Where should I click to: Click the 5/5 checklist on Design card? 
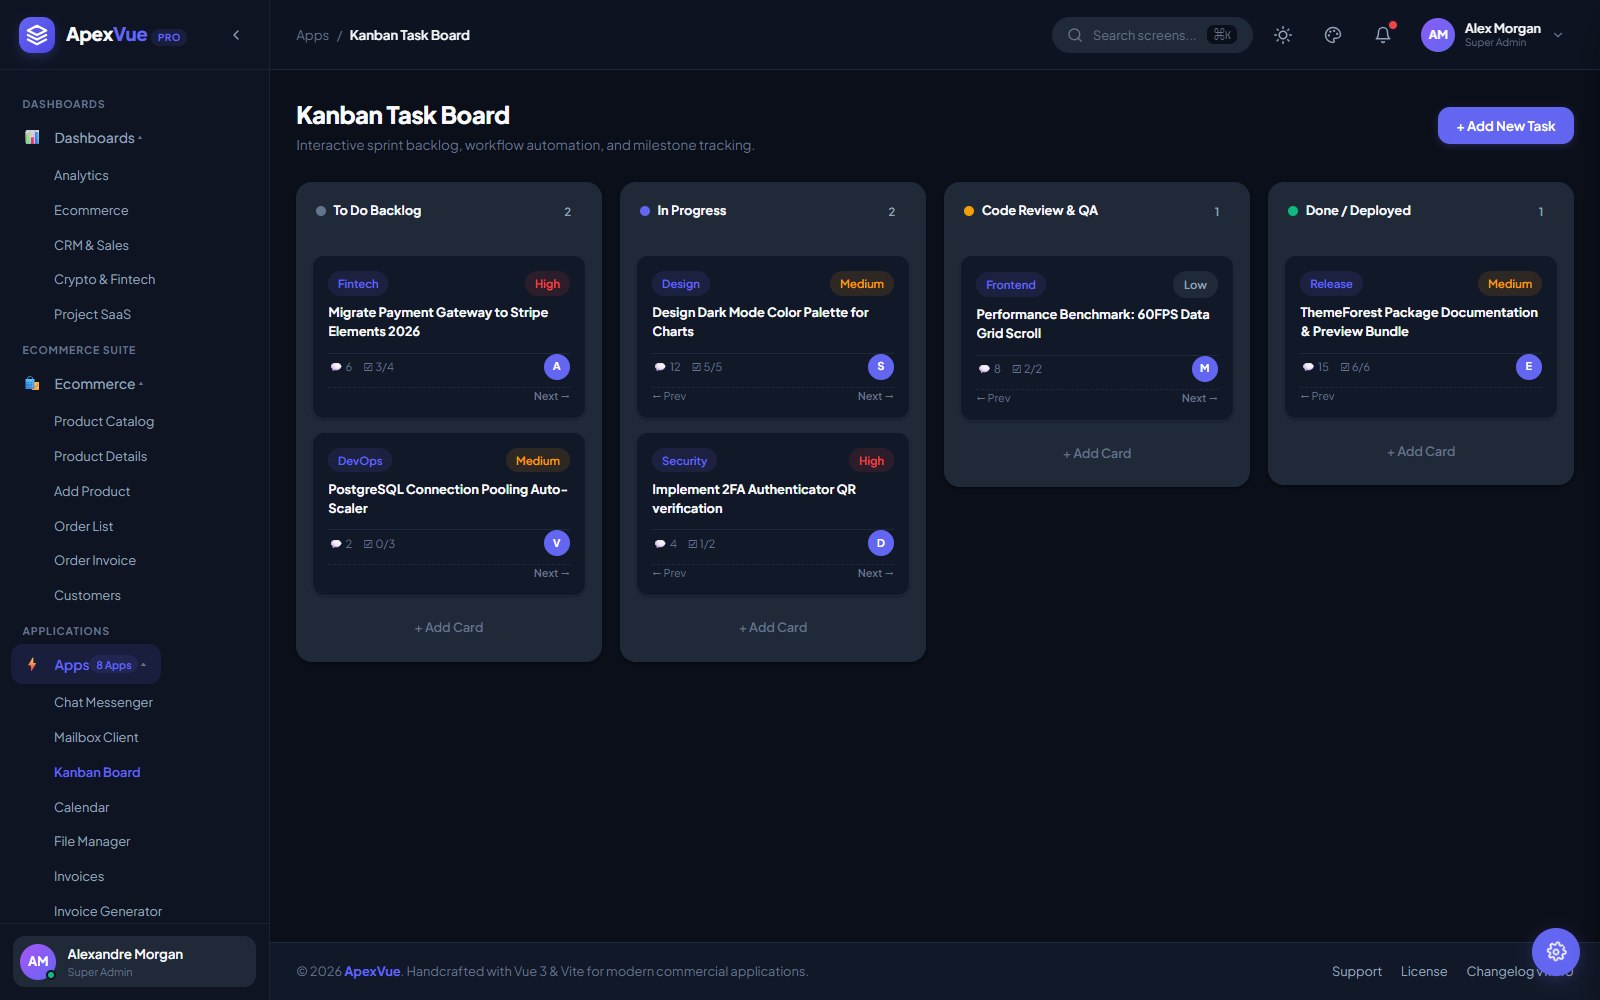(707, 367)
